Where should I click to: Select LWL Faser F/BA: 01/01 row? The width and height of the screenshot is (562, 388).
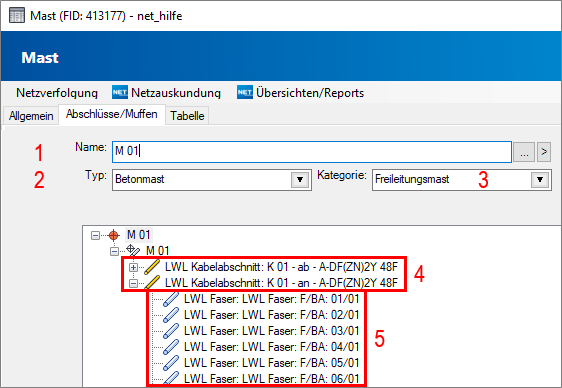[271, 299]
